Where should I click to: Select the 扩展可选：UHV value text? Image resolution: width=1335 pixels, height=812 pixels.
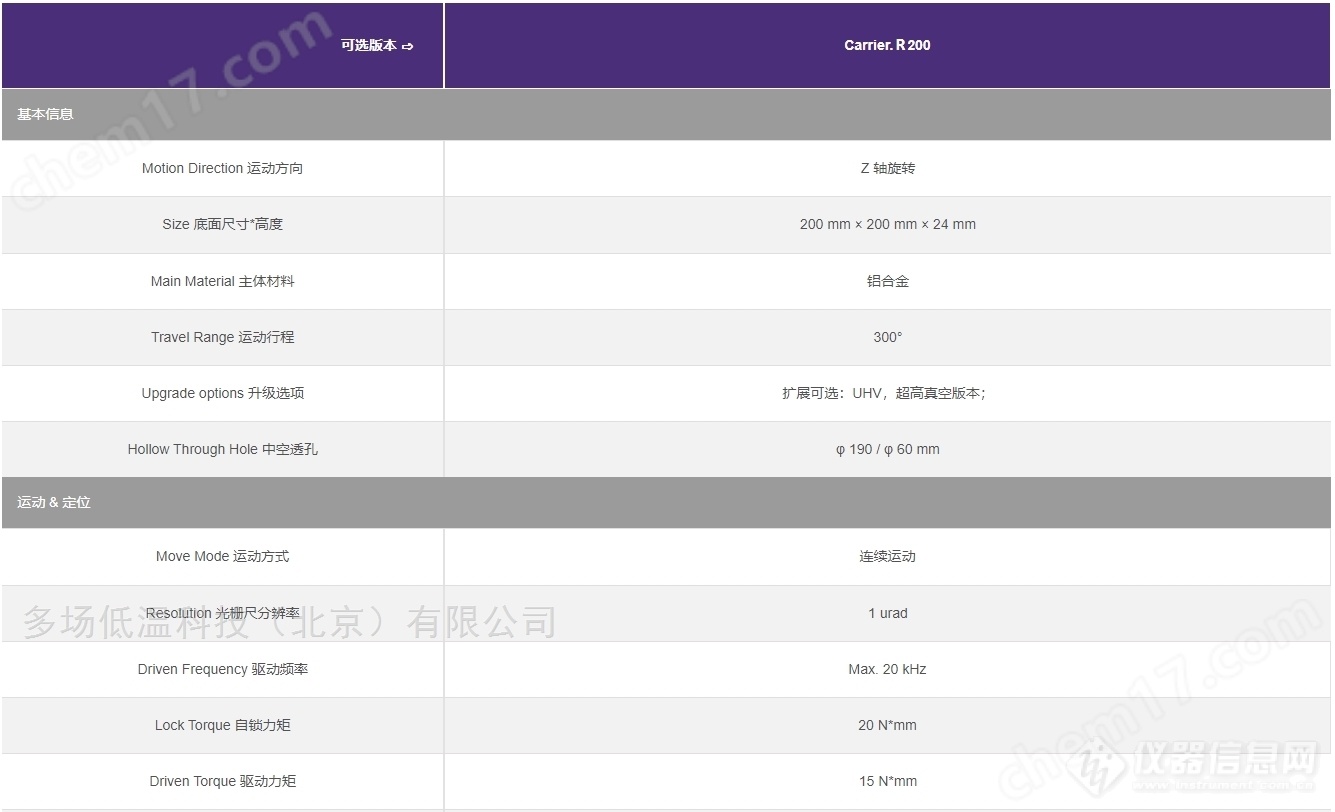[884, 393]
